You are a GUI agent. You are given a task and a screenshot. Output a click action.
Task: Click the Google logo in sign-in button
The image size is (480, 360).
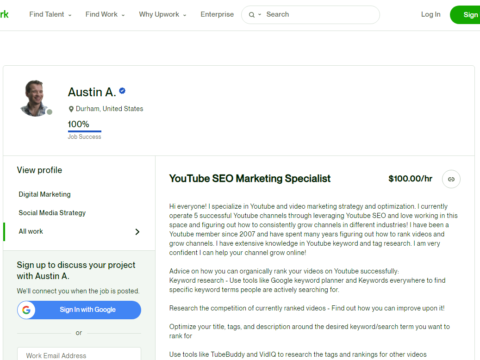pyautogui.click(x=26, y=310)
